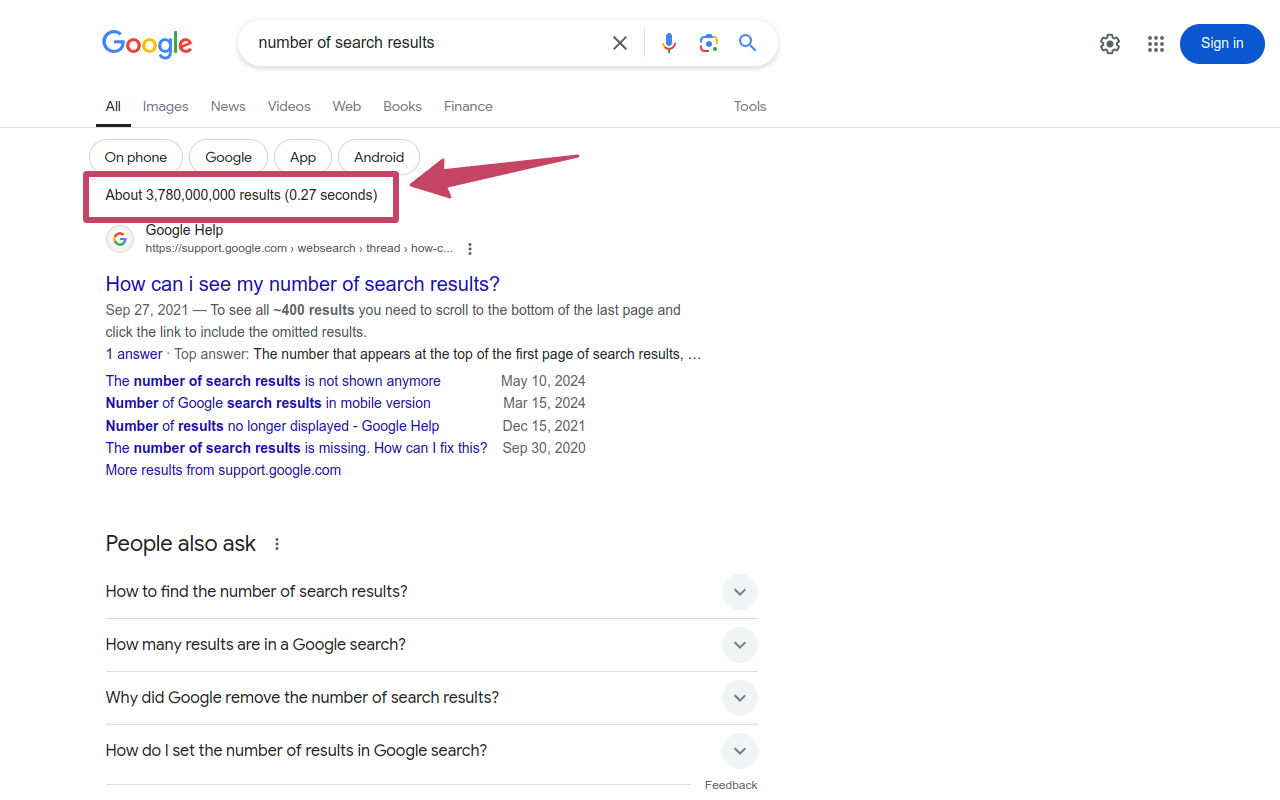
Task: Open the Tools option
Action: [750, 106]
